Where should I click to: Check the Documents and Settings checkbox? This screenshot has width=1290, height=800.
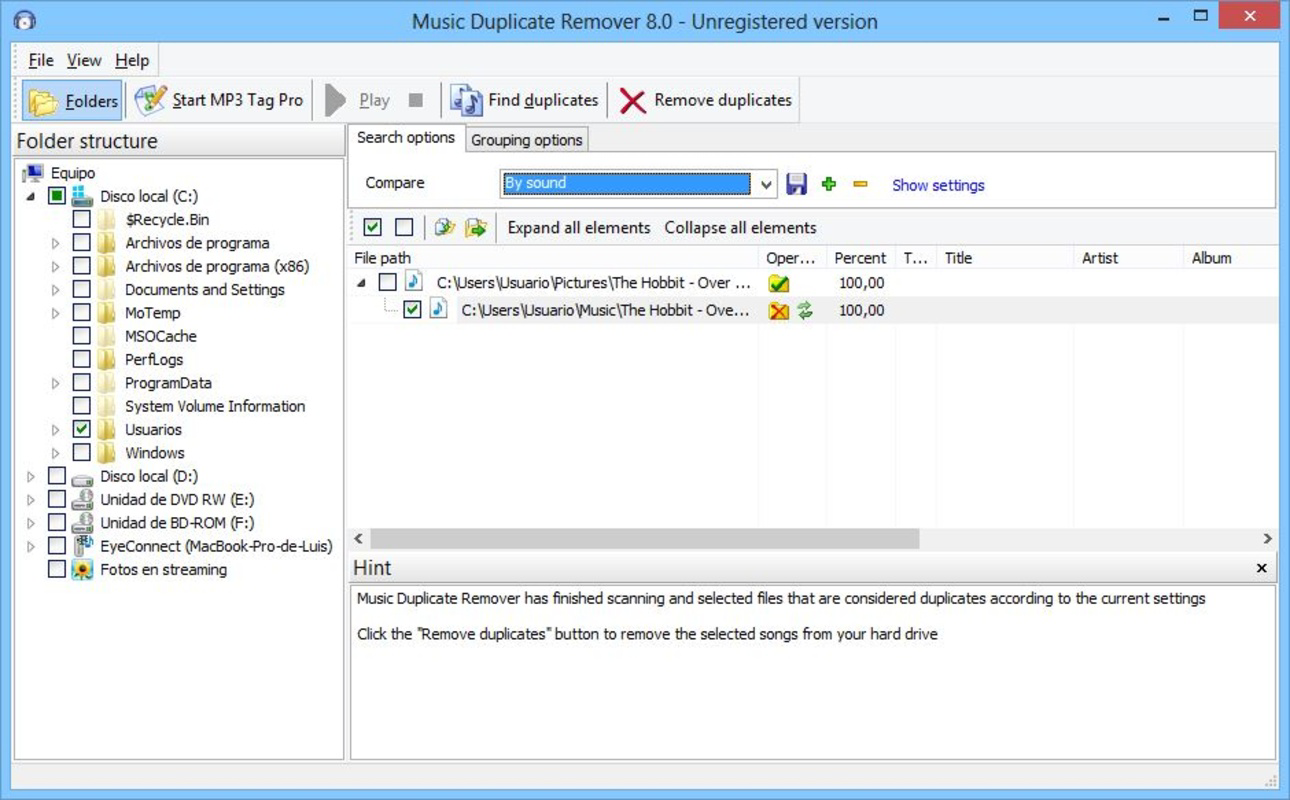tap(82, 290)
